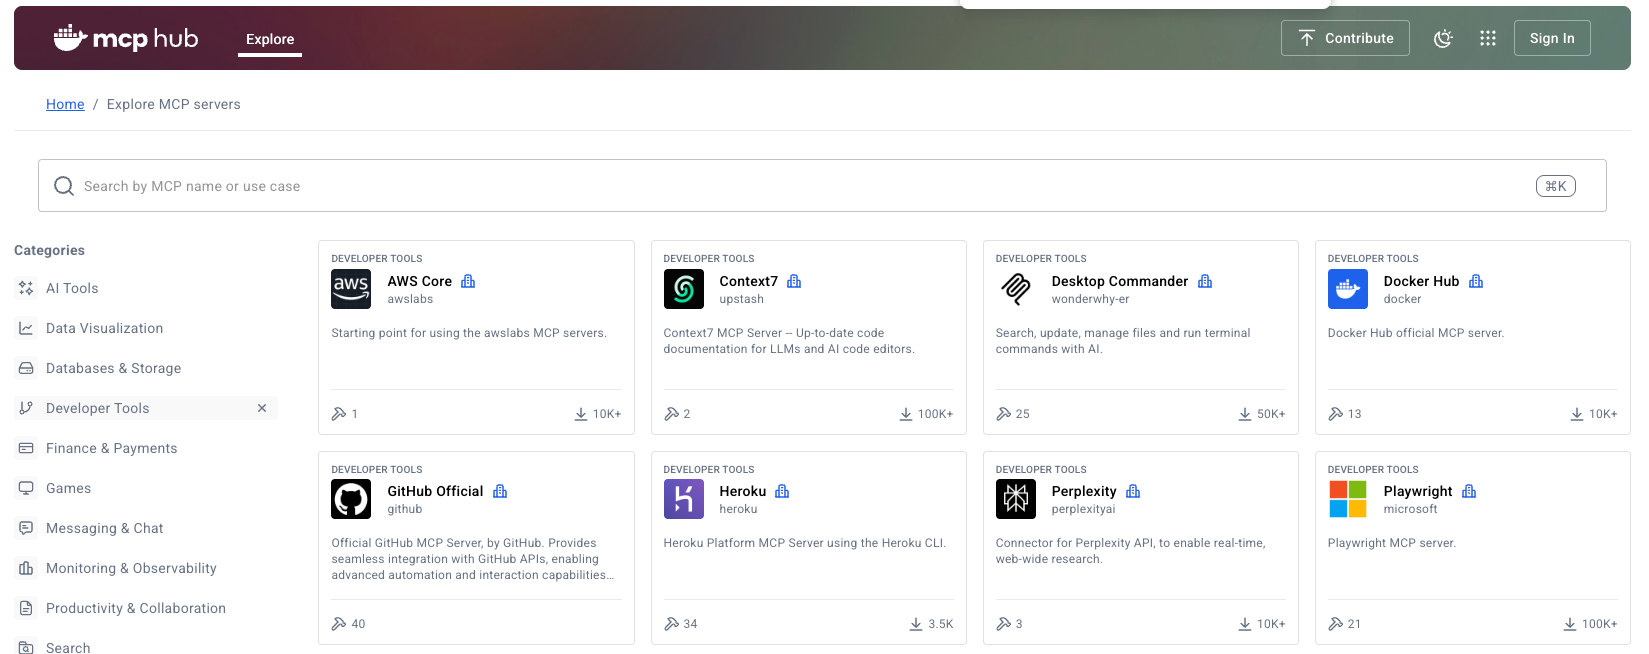The height and width of the screenshot is (654, 1649).
Task: Remove the Developer Tools filter with X
Action: [262, 408]
